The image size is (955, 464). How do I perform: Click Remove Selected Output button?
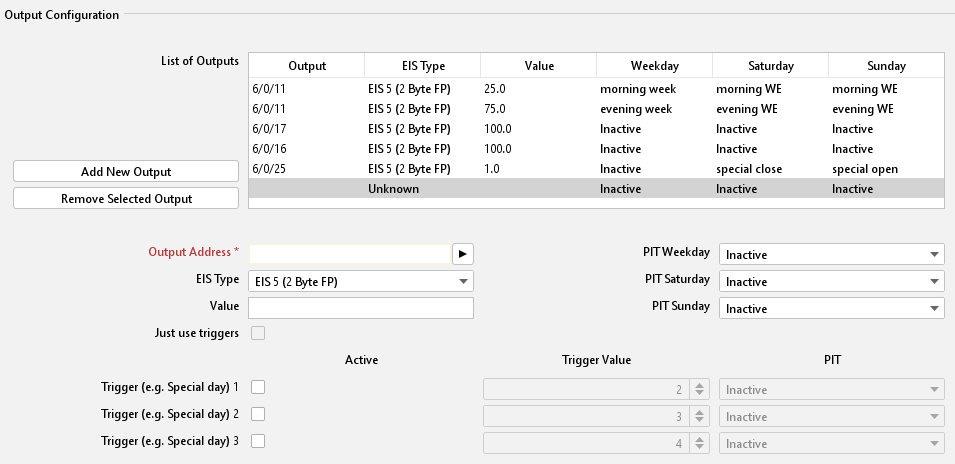tap(126, 199)
